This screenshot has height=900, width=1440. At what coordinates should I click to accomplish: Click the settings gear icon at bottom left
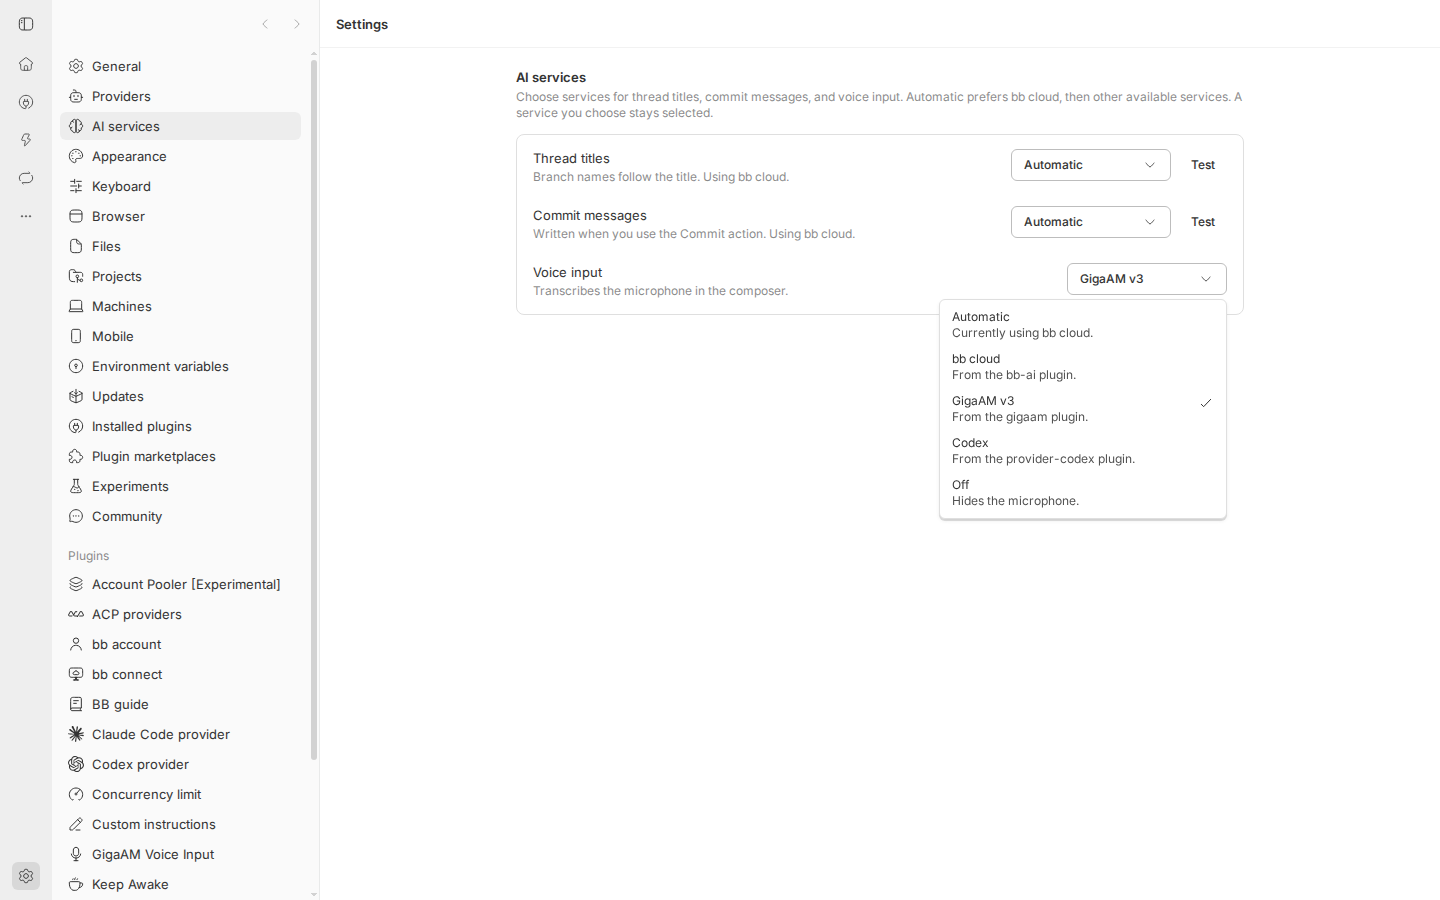coord(26,876)
